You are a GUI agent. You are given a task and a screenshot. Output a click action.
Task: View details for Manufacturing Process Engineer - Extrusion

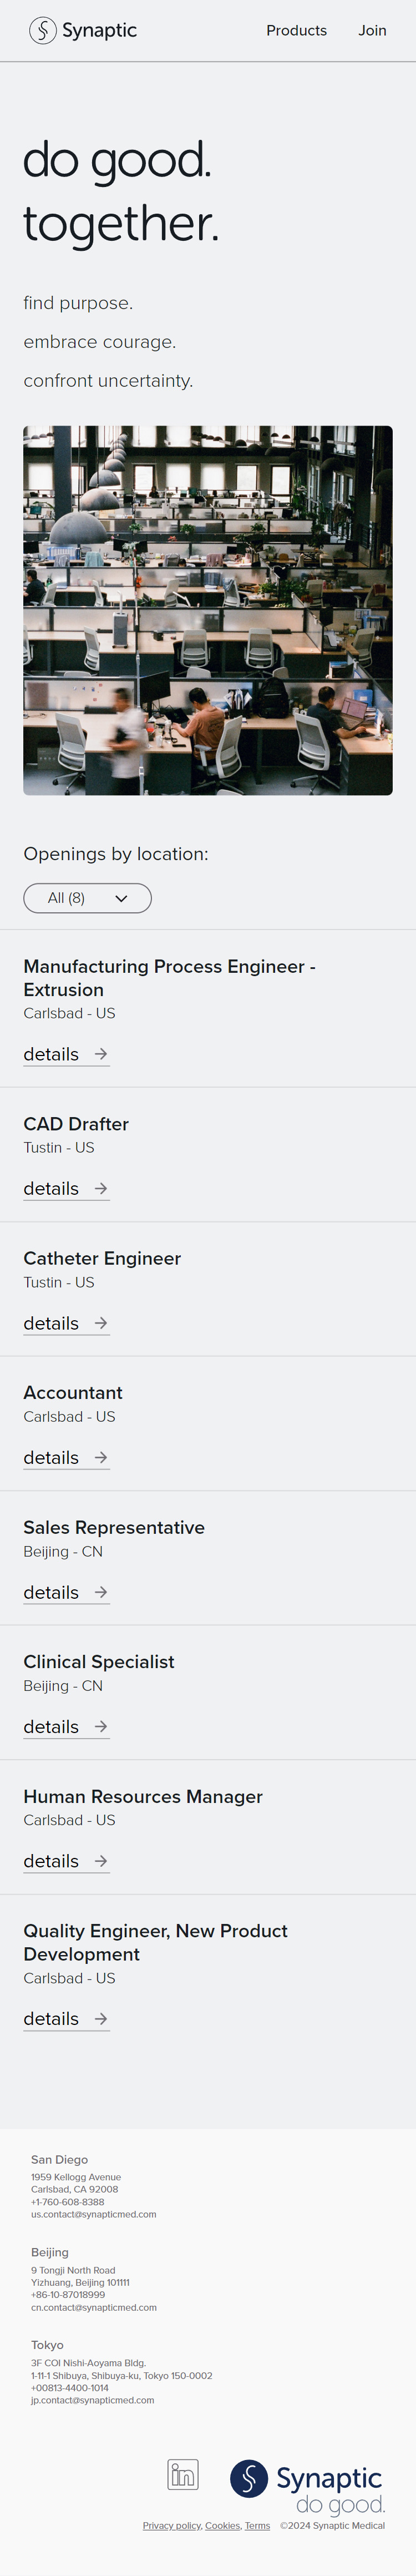pyautogui.click(x=66, y=1054)
